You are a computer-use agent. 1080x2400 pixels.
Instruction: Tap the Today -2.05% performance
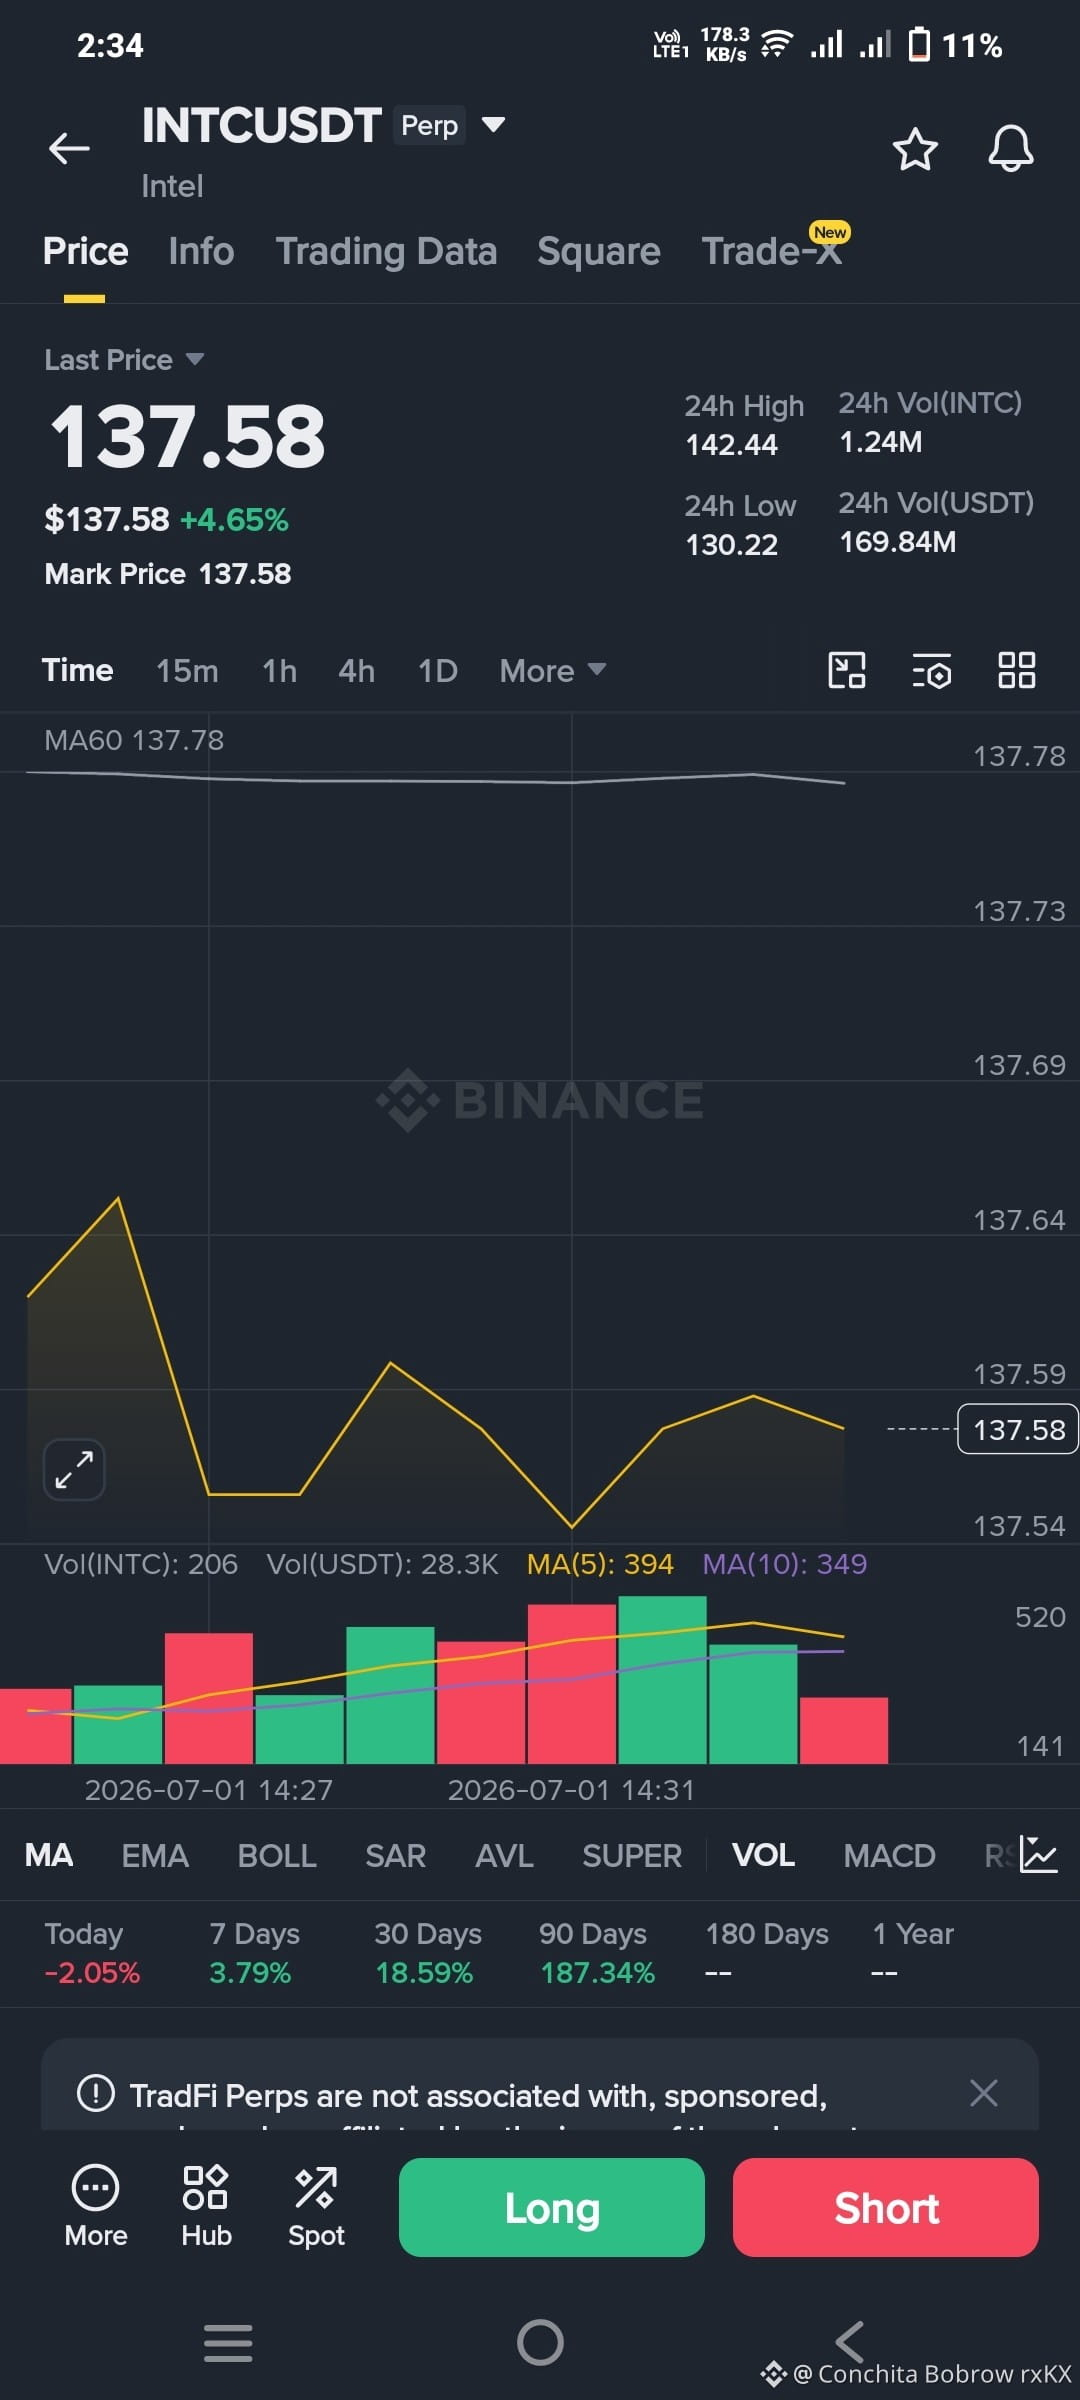[x=92, y=1953]
